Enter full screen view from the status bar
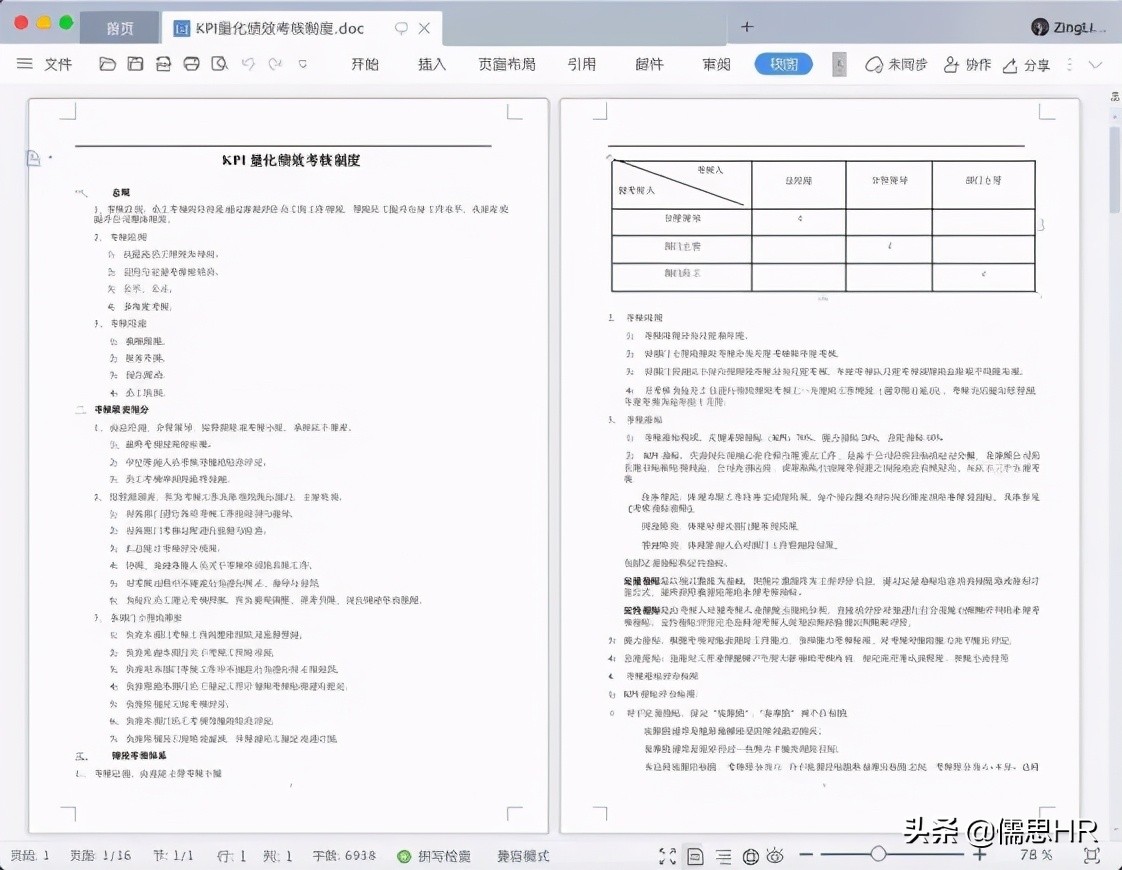 point(667,856)
